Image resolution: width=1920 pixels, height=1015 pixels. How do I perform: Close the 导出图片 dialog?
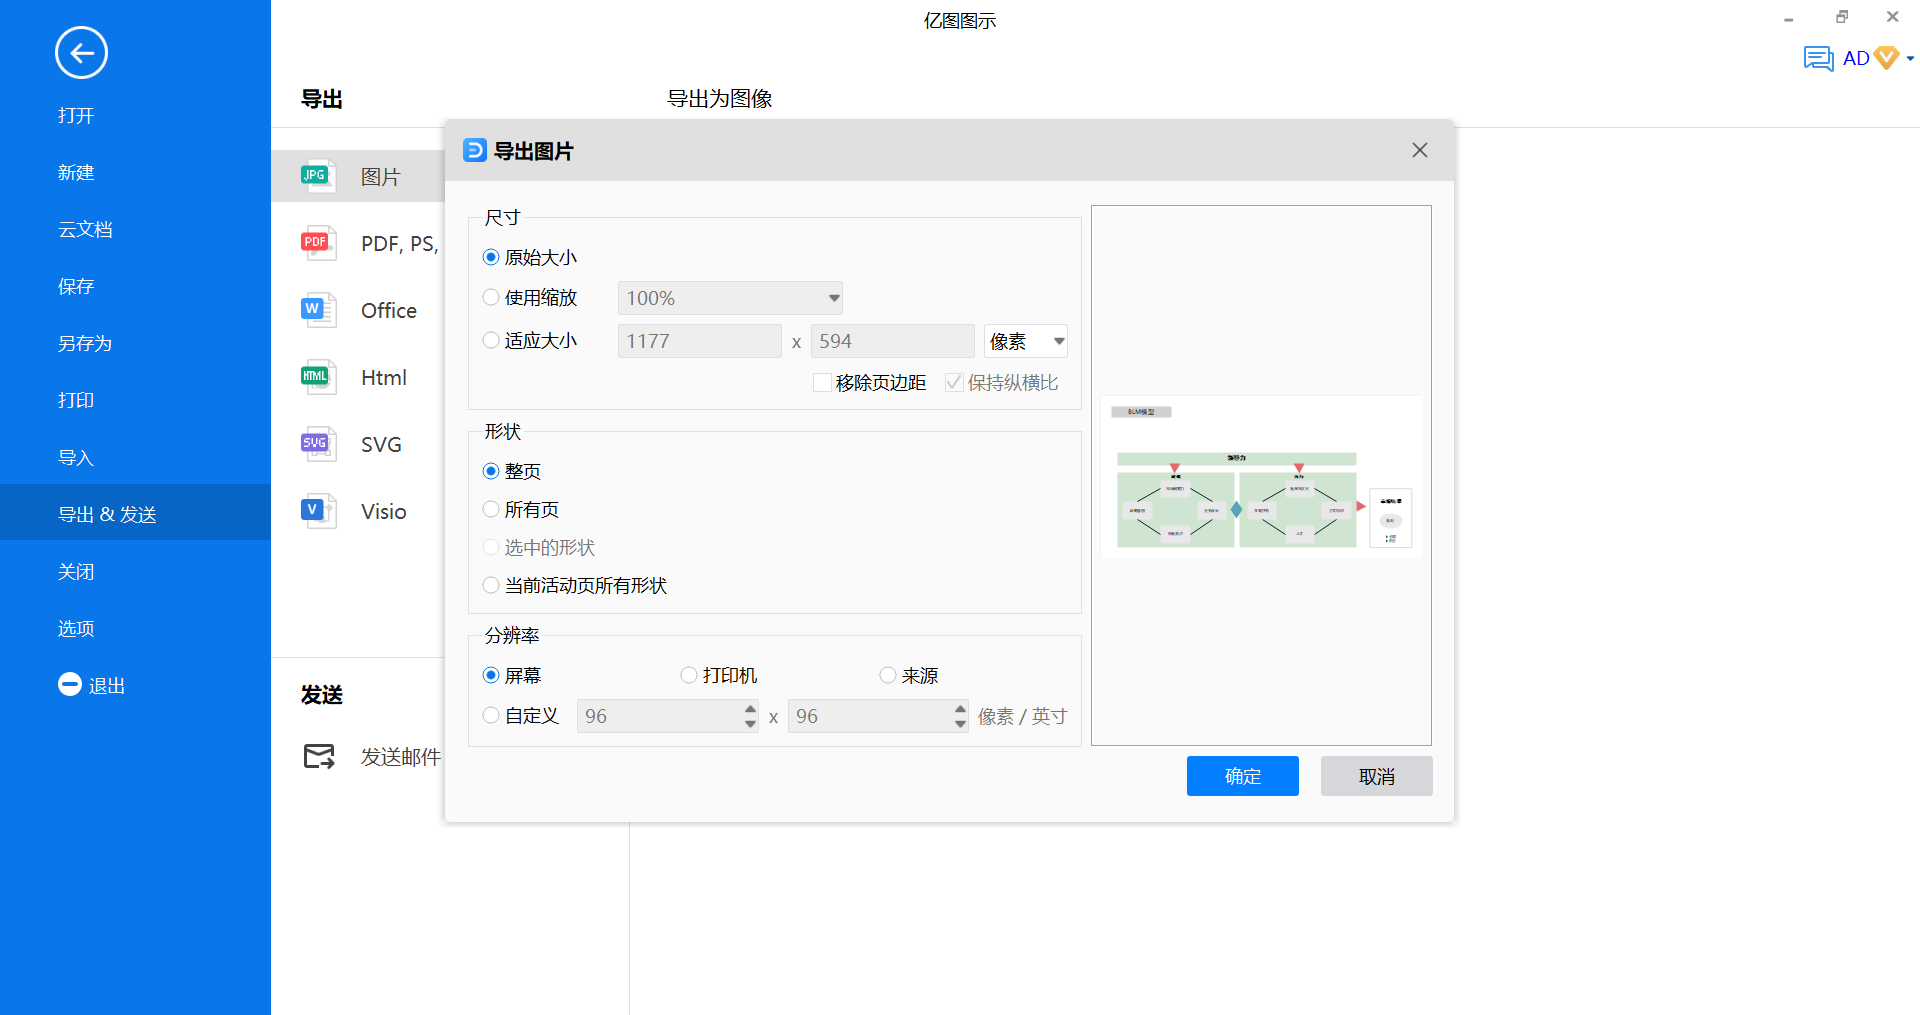[1419, 150]
